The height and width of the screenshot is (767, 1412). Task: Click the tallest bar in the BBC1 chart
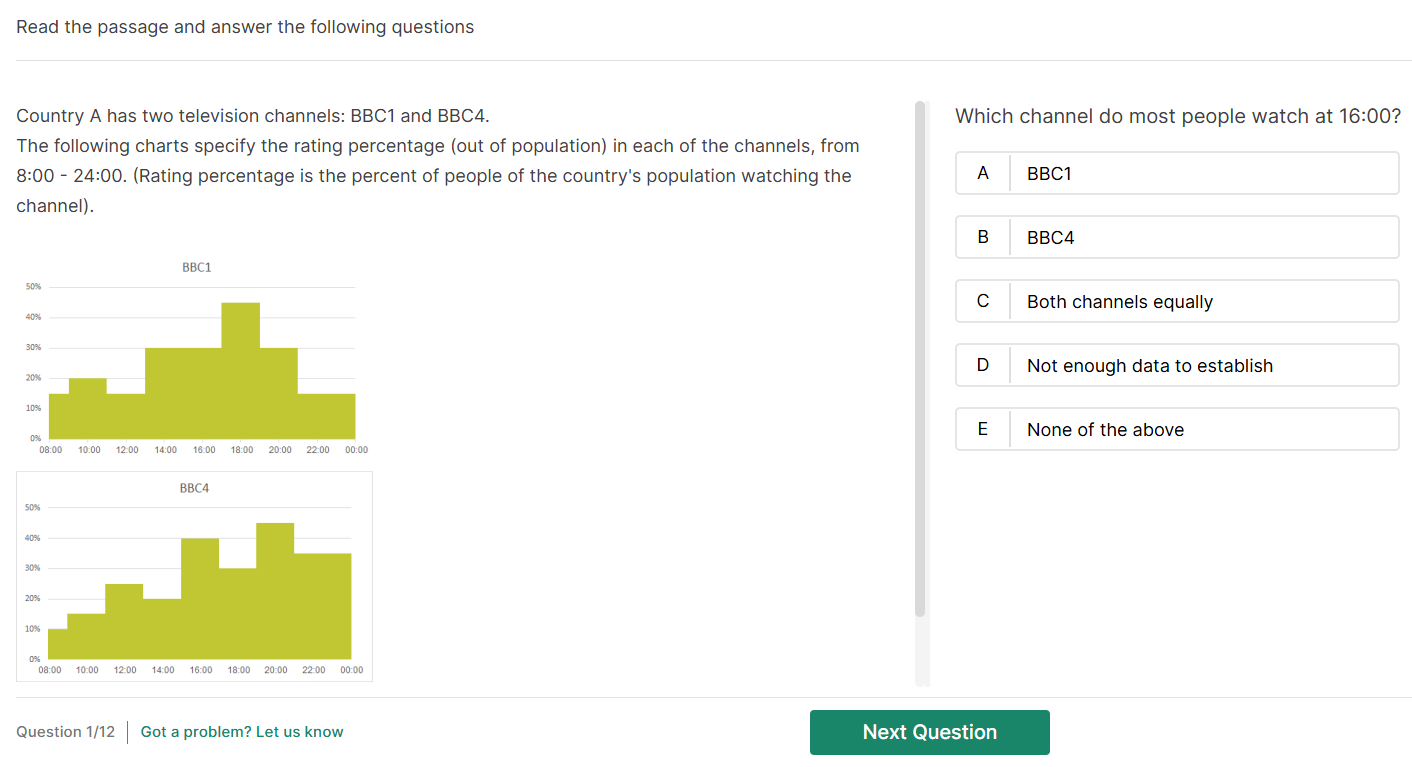click(x=240, y=370)
